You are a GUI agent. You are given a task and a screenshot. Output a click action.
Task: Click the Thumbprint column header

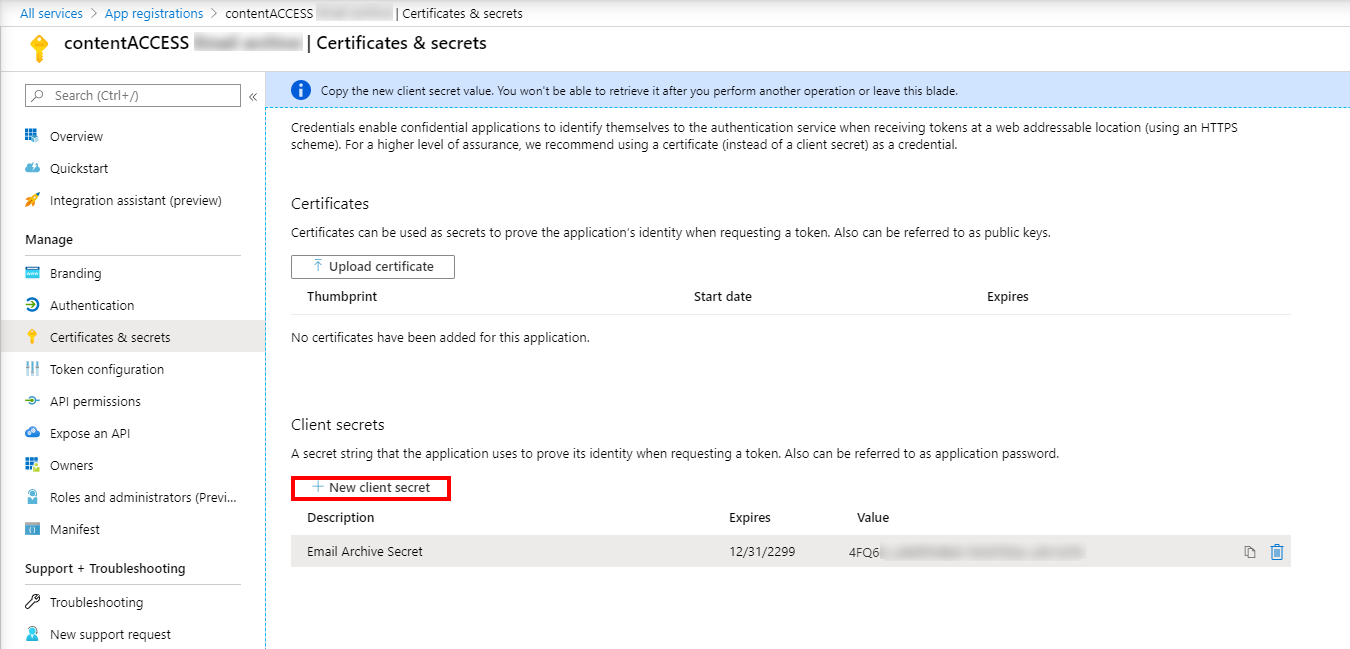tap(342, 297)
